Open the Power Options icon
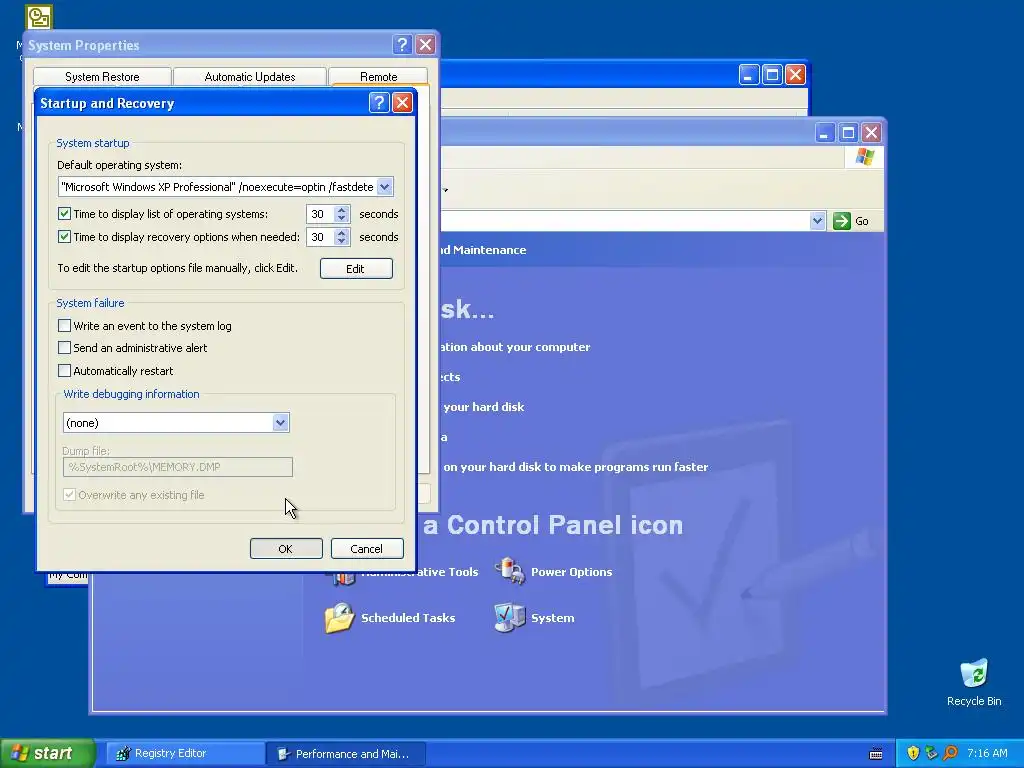1024x768 pixels. click(x=510, y=571)
